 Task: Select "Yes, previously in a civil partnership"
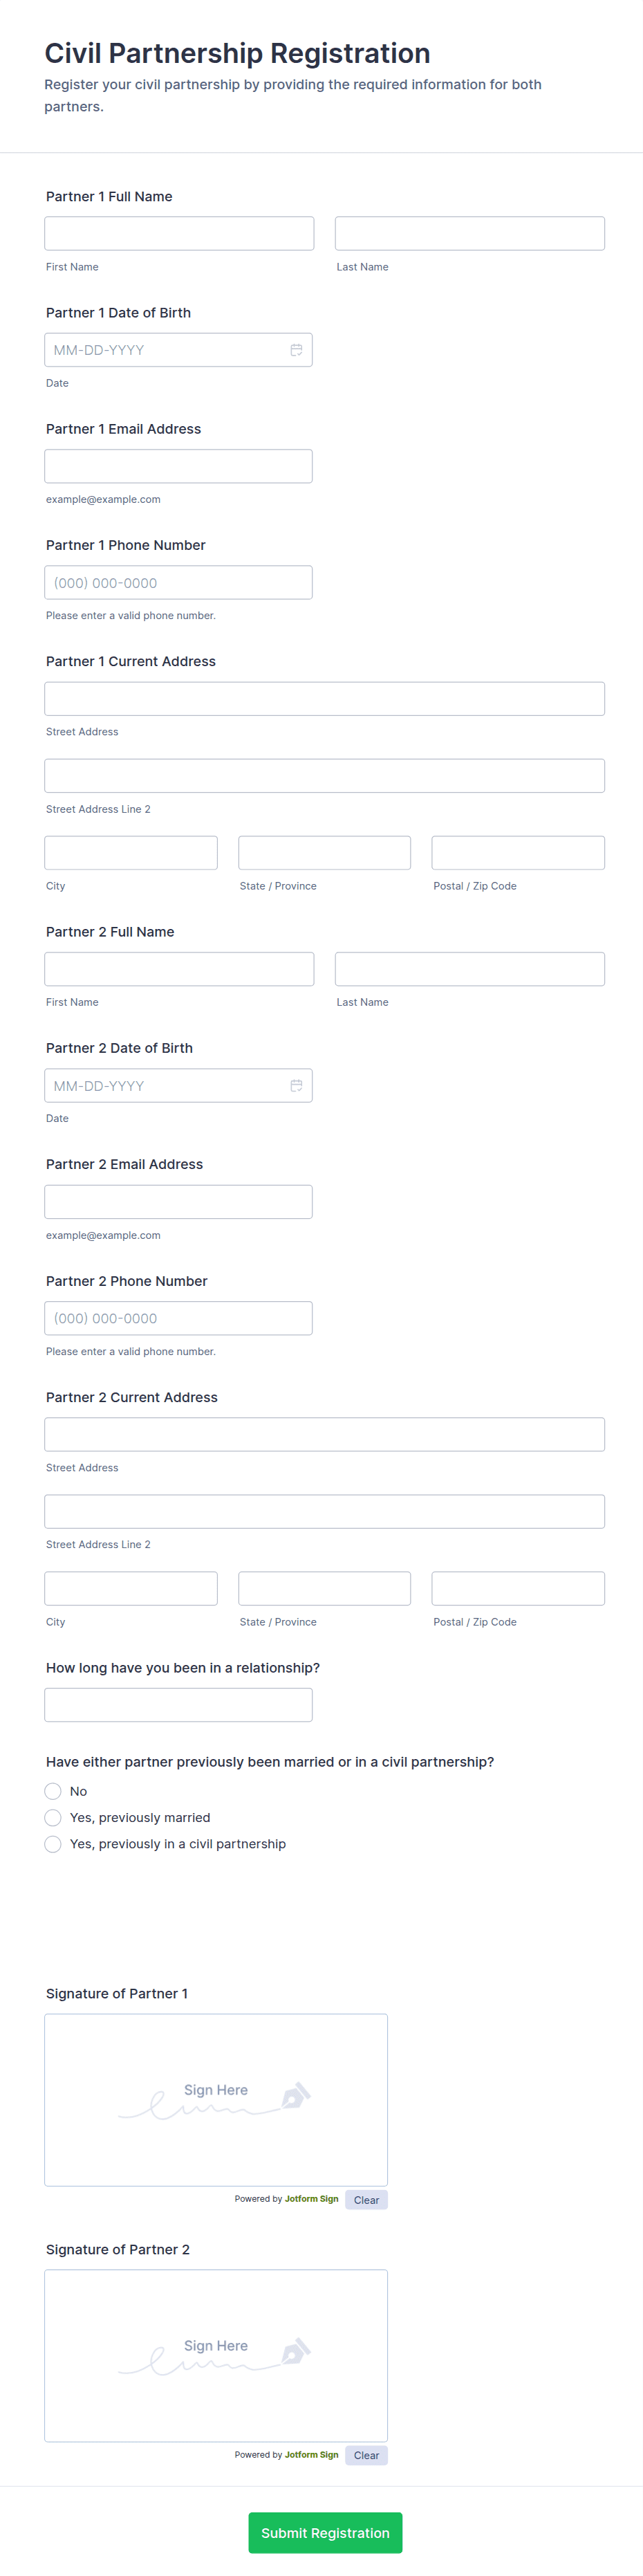click(53, 1844)
